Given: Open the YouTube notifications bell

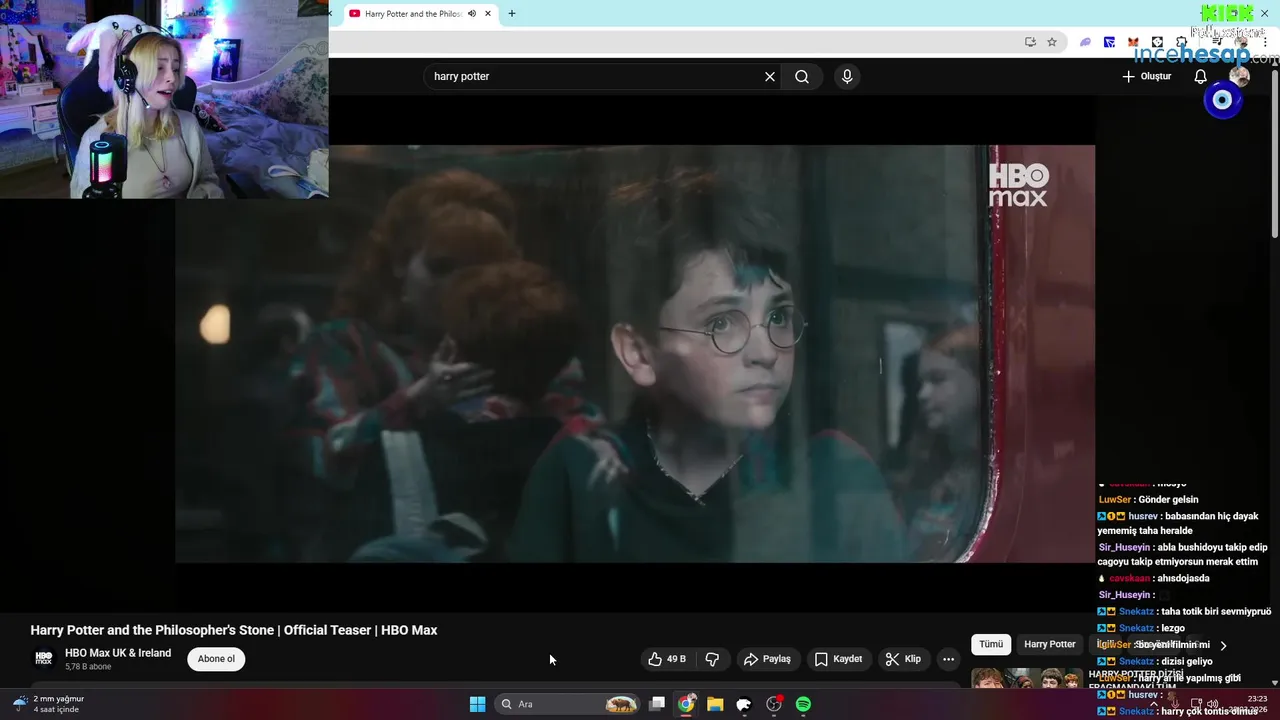Looking at the screenshot, I should [1201, 77].
